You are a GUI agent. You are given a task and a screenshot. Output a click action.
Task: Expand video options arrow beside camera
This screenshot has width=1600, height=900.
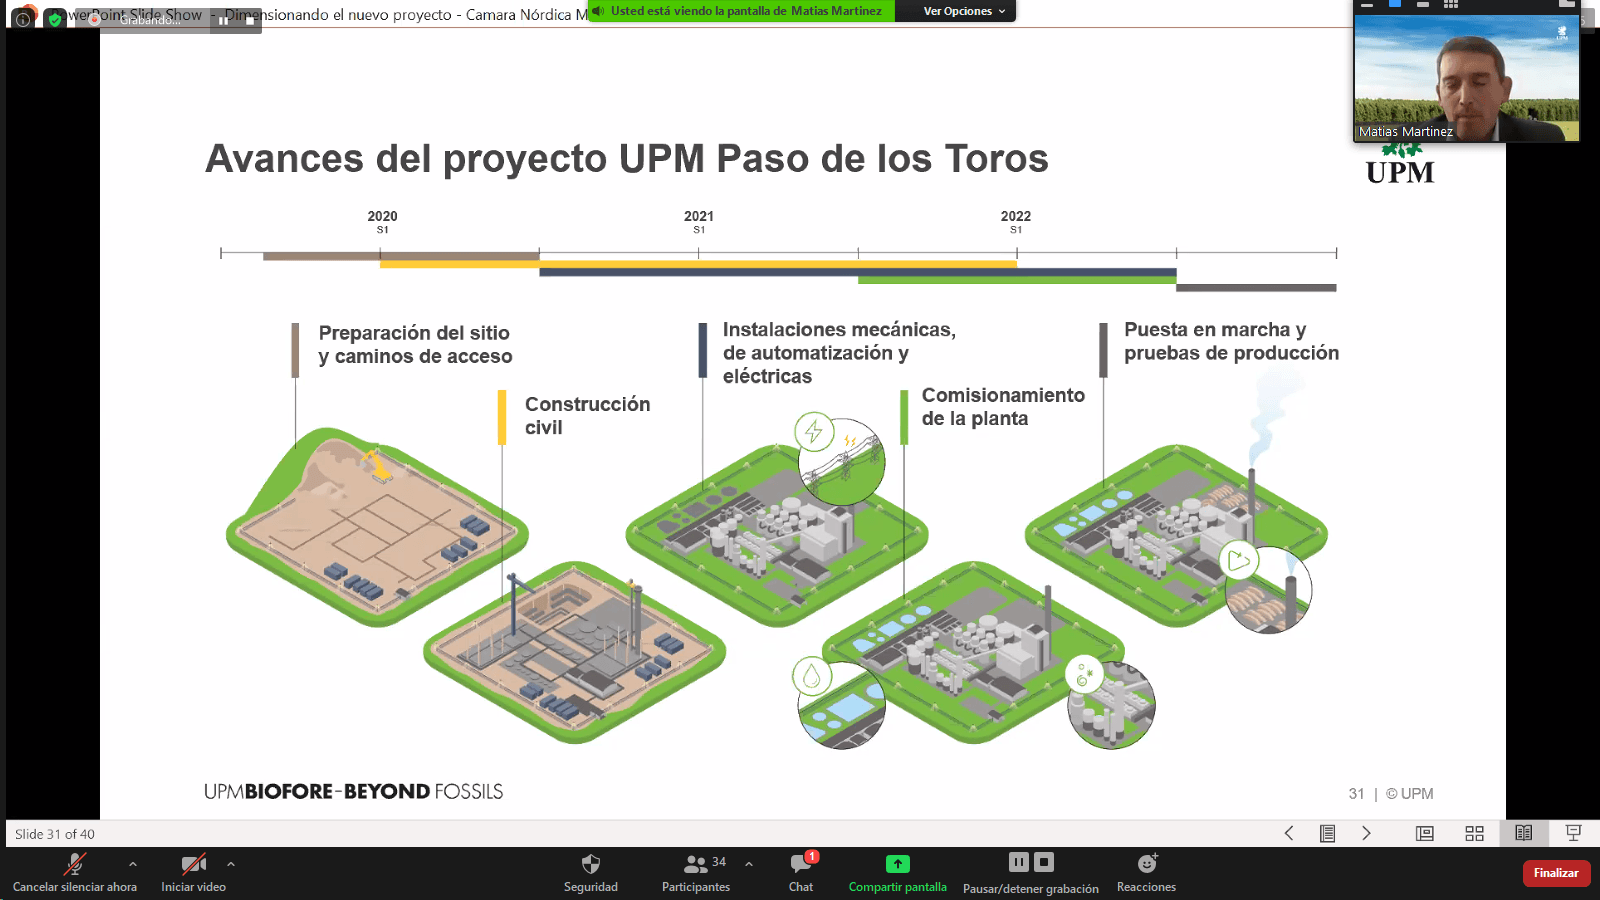click(231, 864)
